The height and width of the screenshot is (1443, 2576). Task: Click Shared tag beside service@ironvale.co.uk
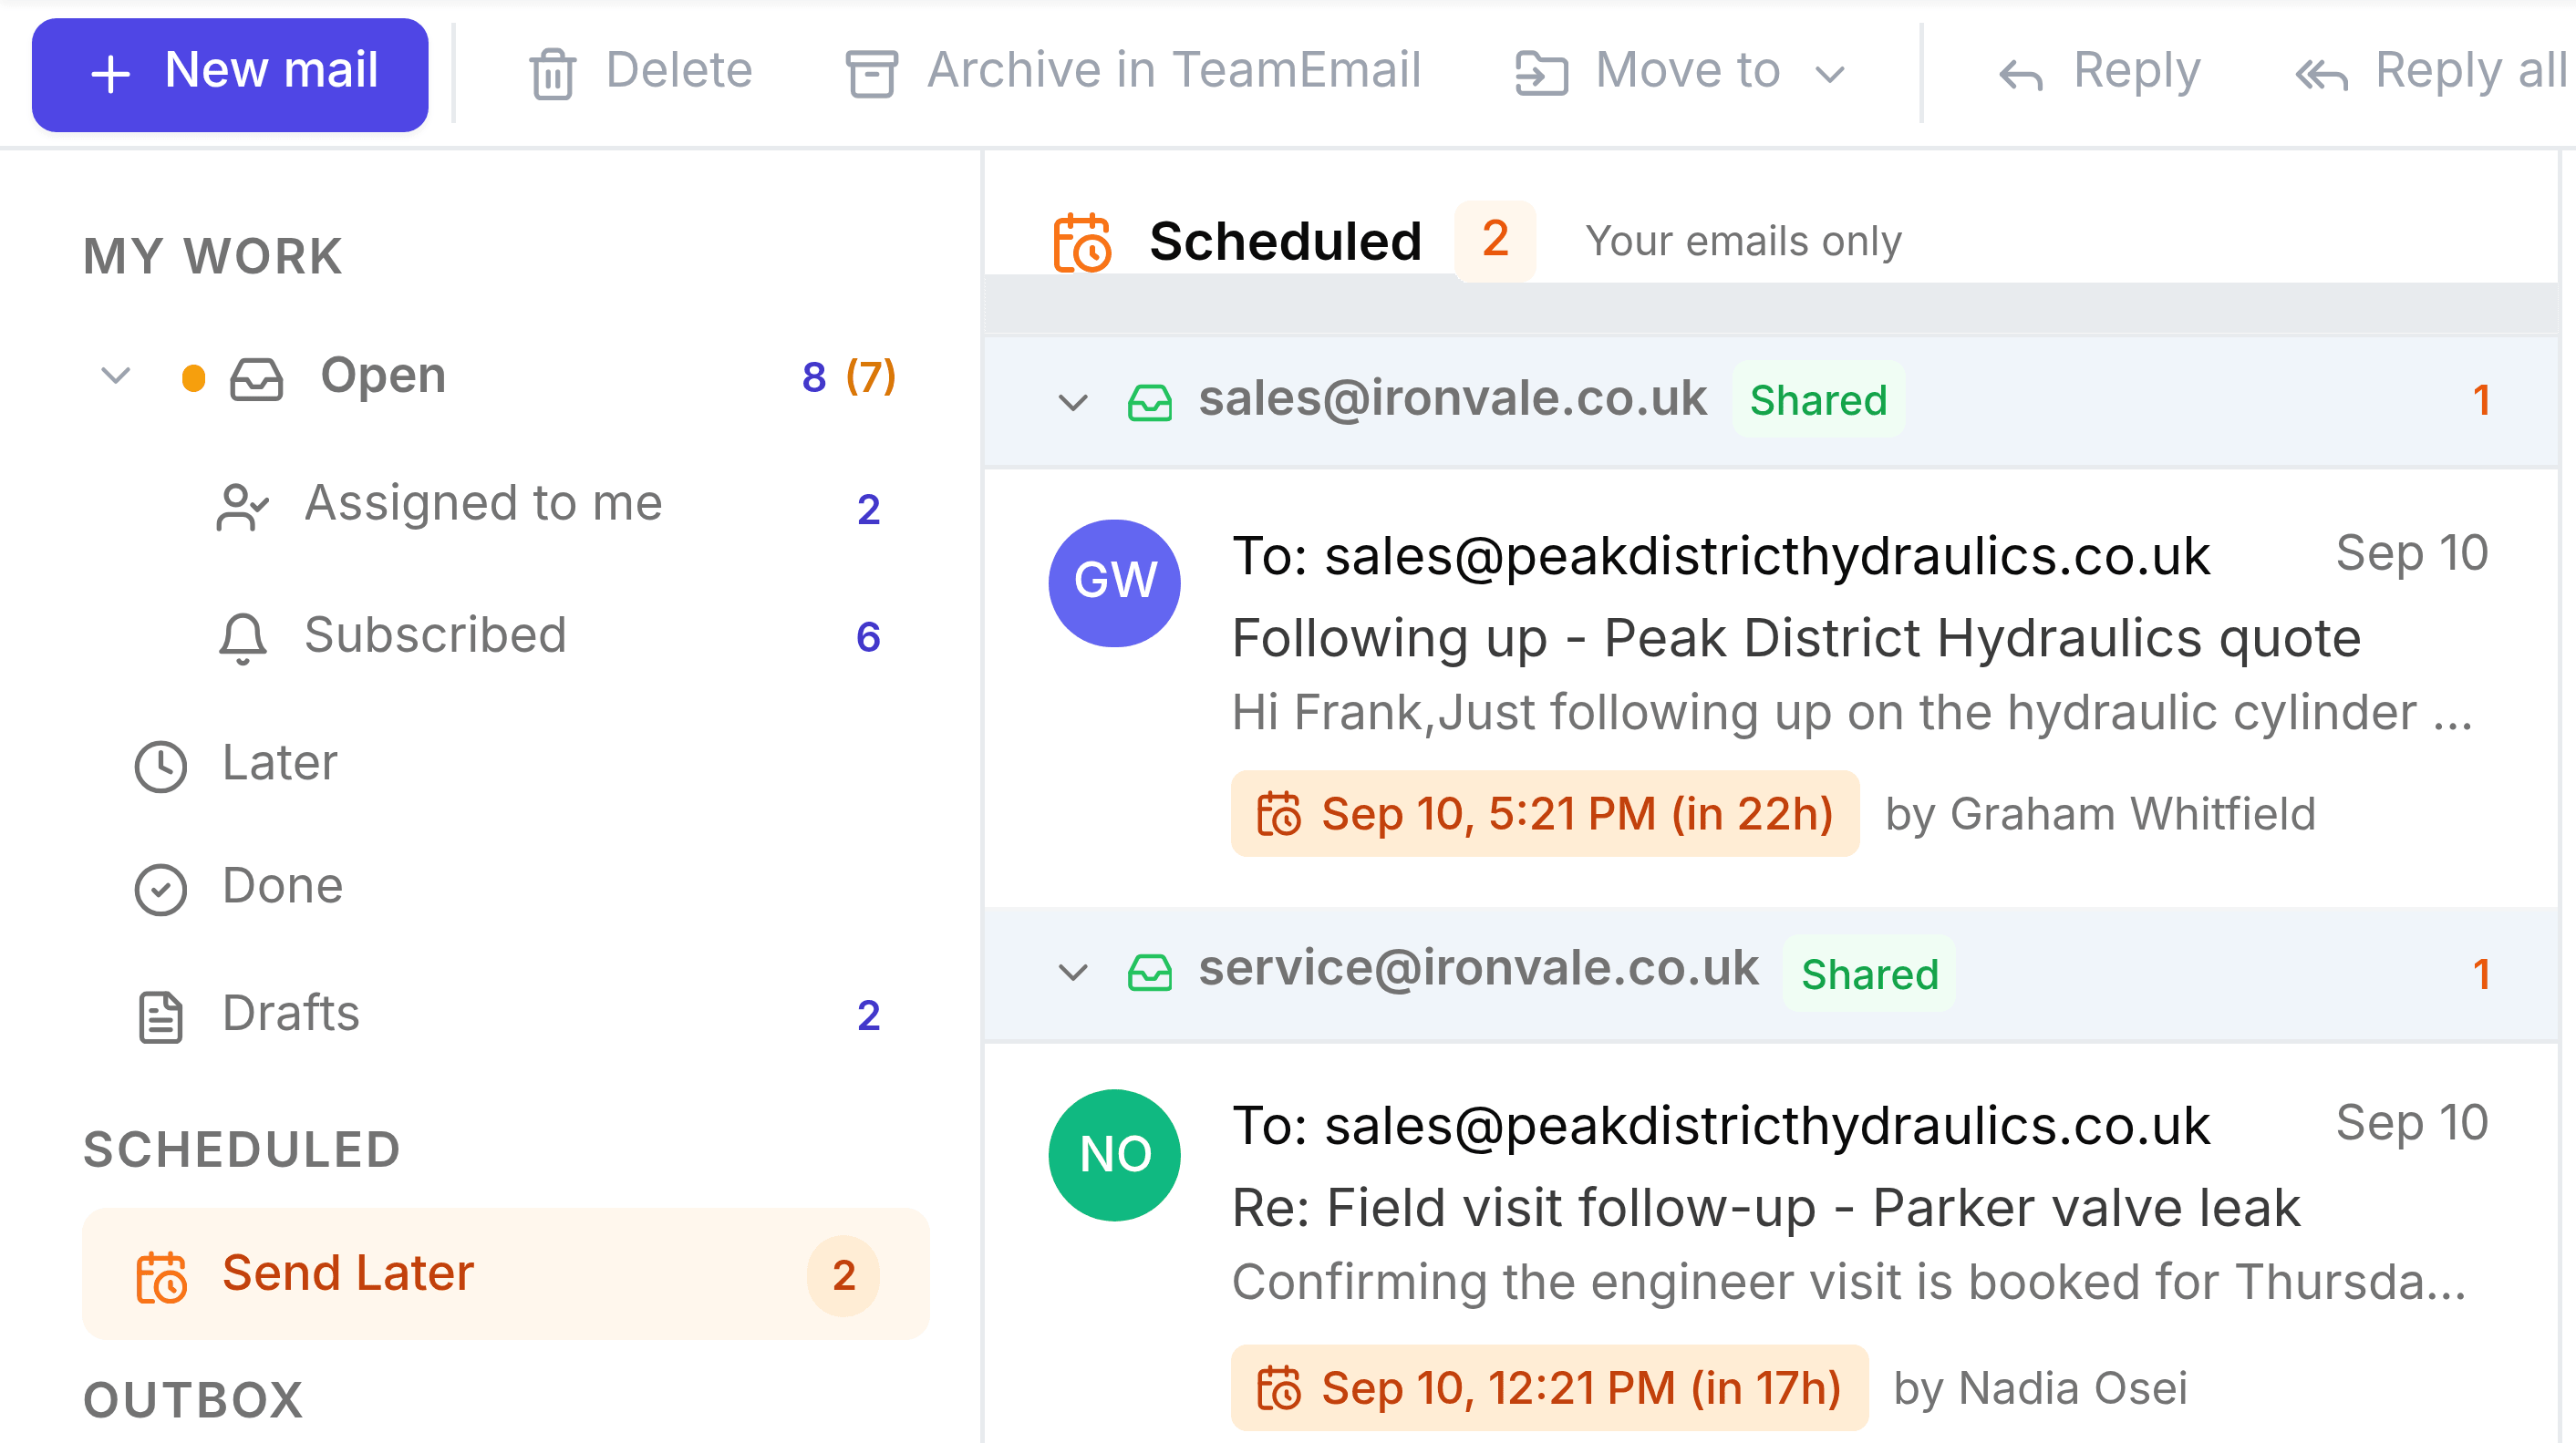click(x=1869, y=973)
